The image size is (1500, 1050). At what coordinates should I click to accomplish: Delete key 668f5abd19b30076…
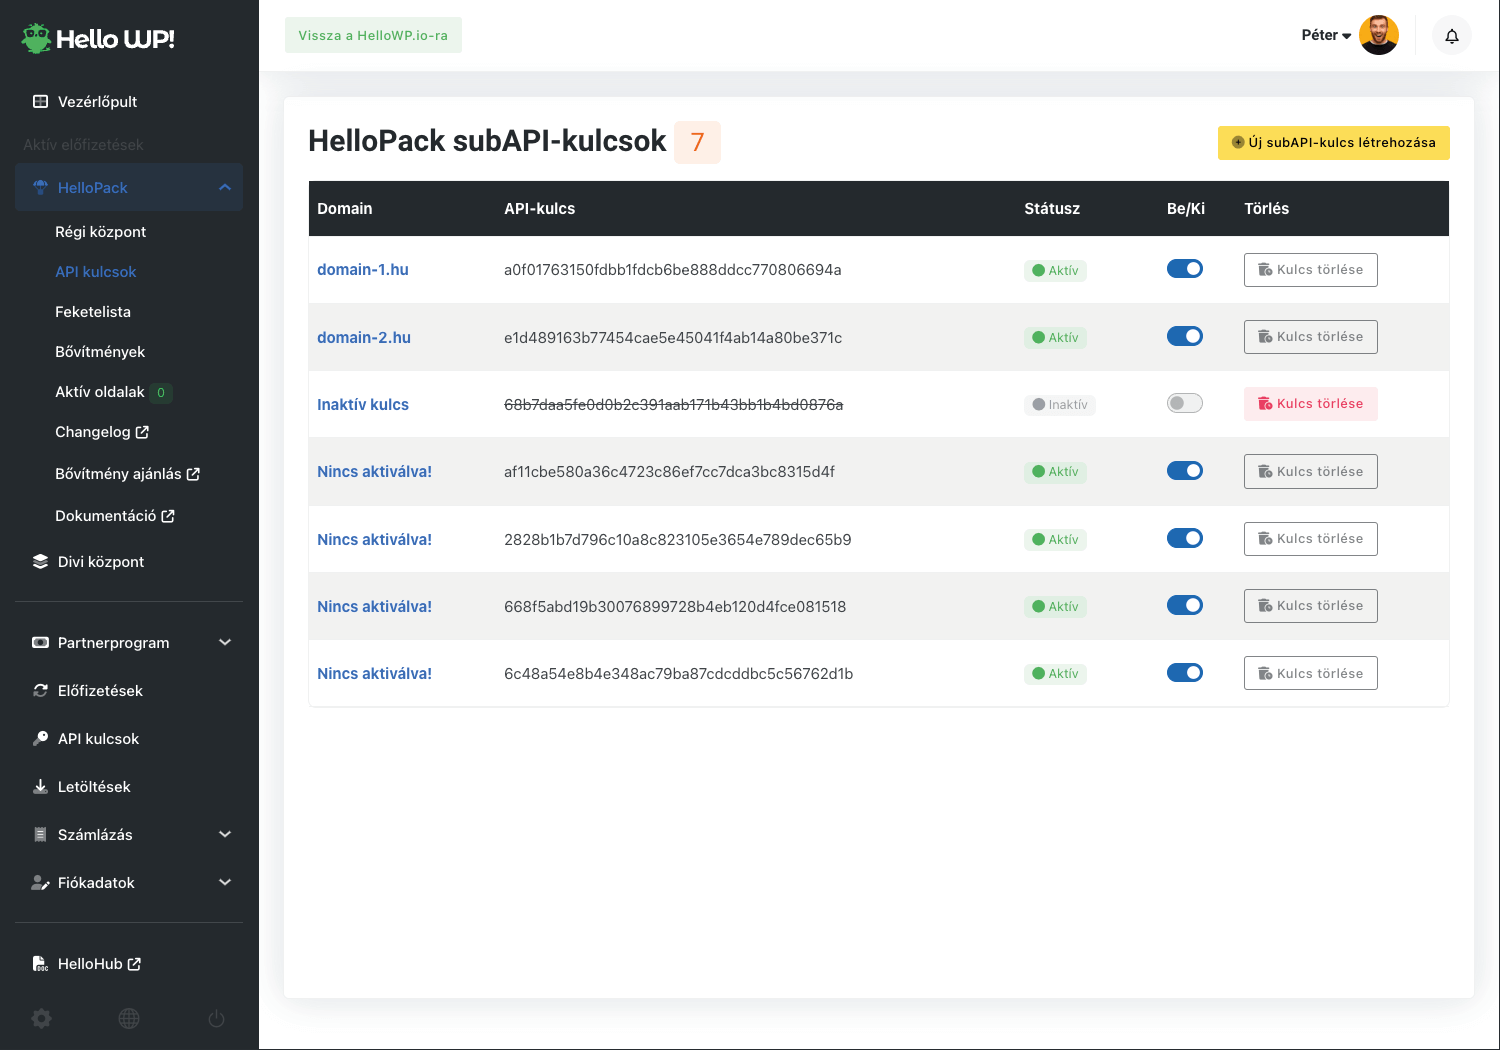tap(1310, 606)
